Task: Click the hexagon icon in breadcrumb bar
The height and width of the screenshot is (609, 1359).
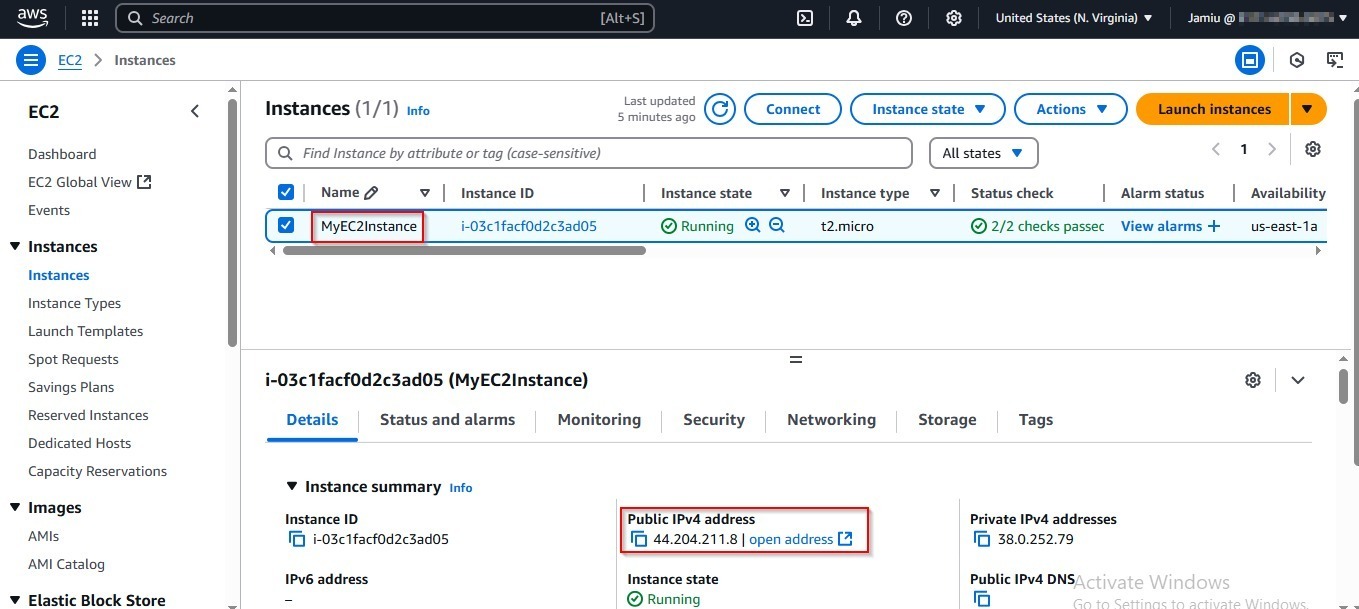Action: coord(1297,60)
